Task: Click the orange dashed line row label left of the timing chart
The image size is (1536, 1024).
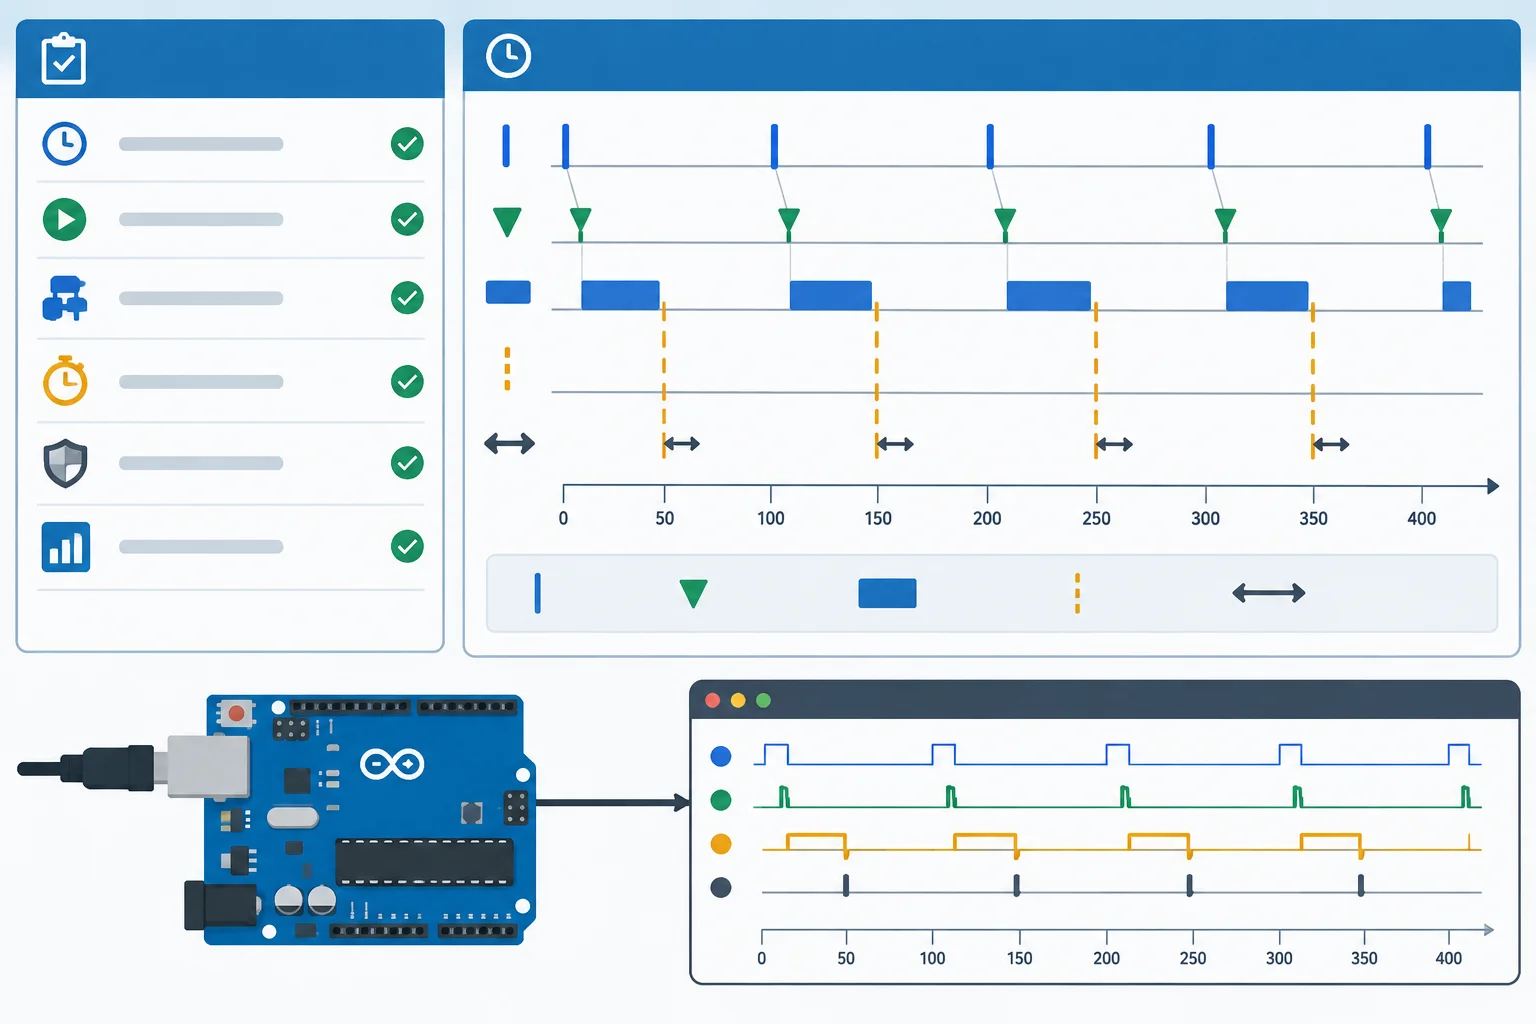Action: point(507,368)
